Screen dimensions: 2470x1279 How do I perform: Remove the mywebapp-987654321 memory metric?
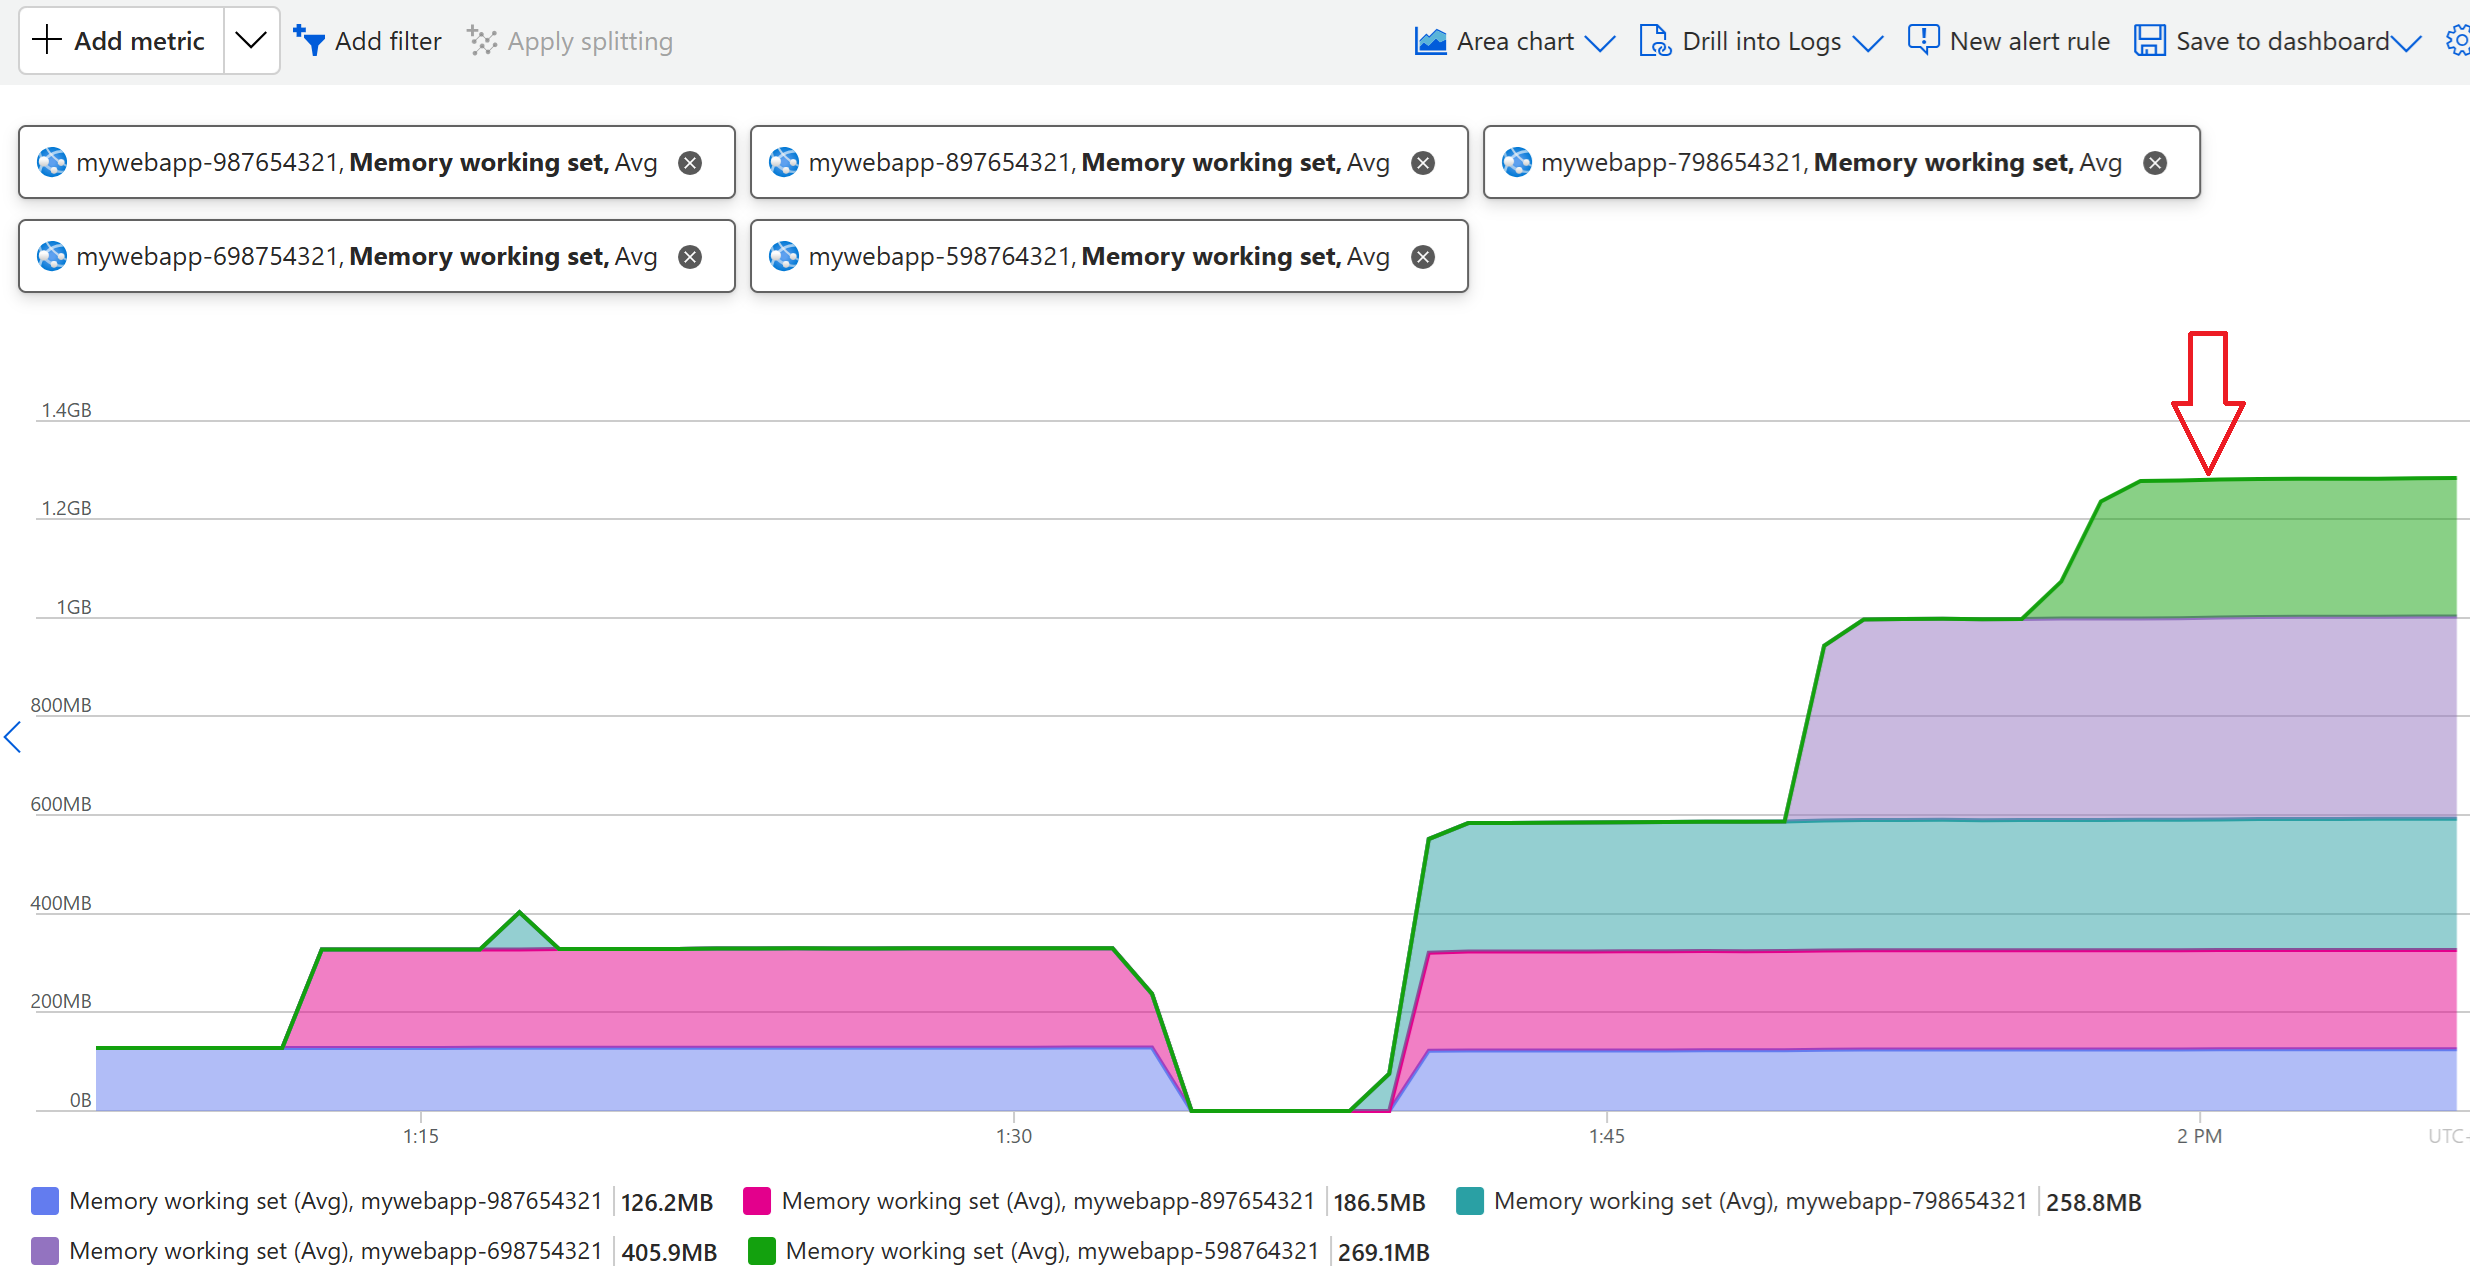pyautogui.click(x=690, y=161)
